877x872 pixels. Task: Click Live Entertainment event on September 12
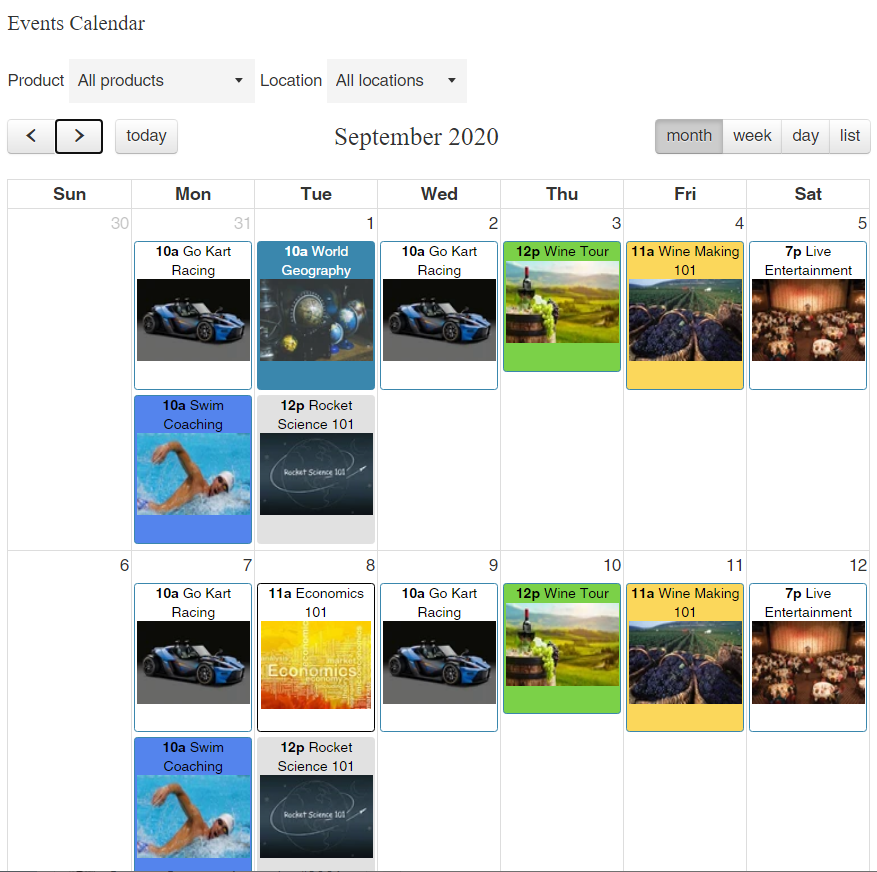tap(808, 657)
